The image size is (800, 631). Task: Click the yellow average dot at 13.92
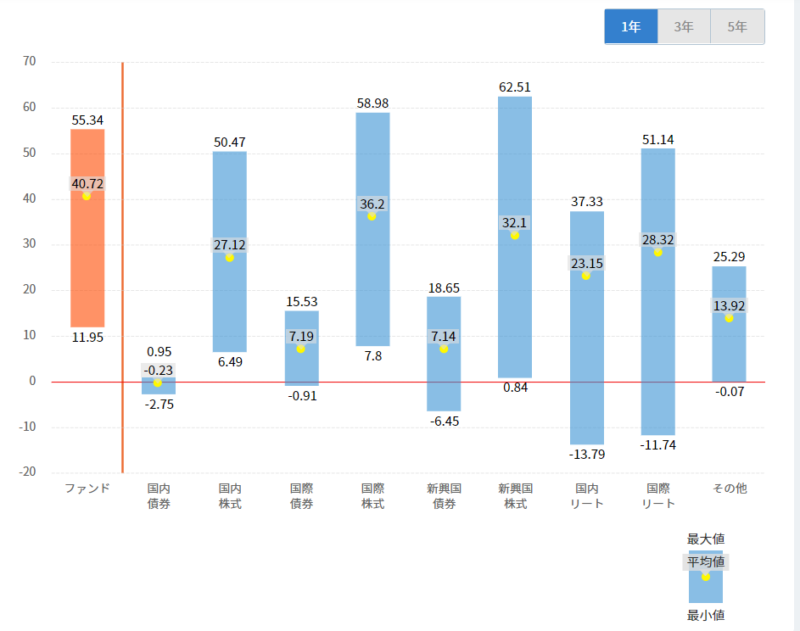(729, 318)
